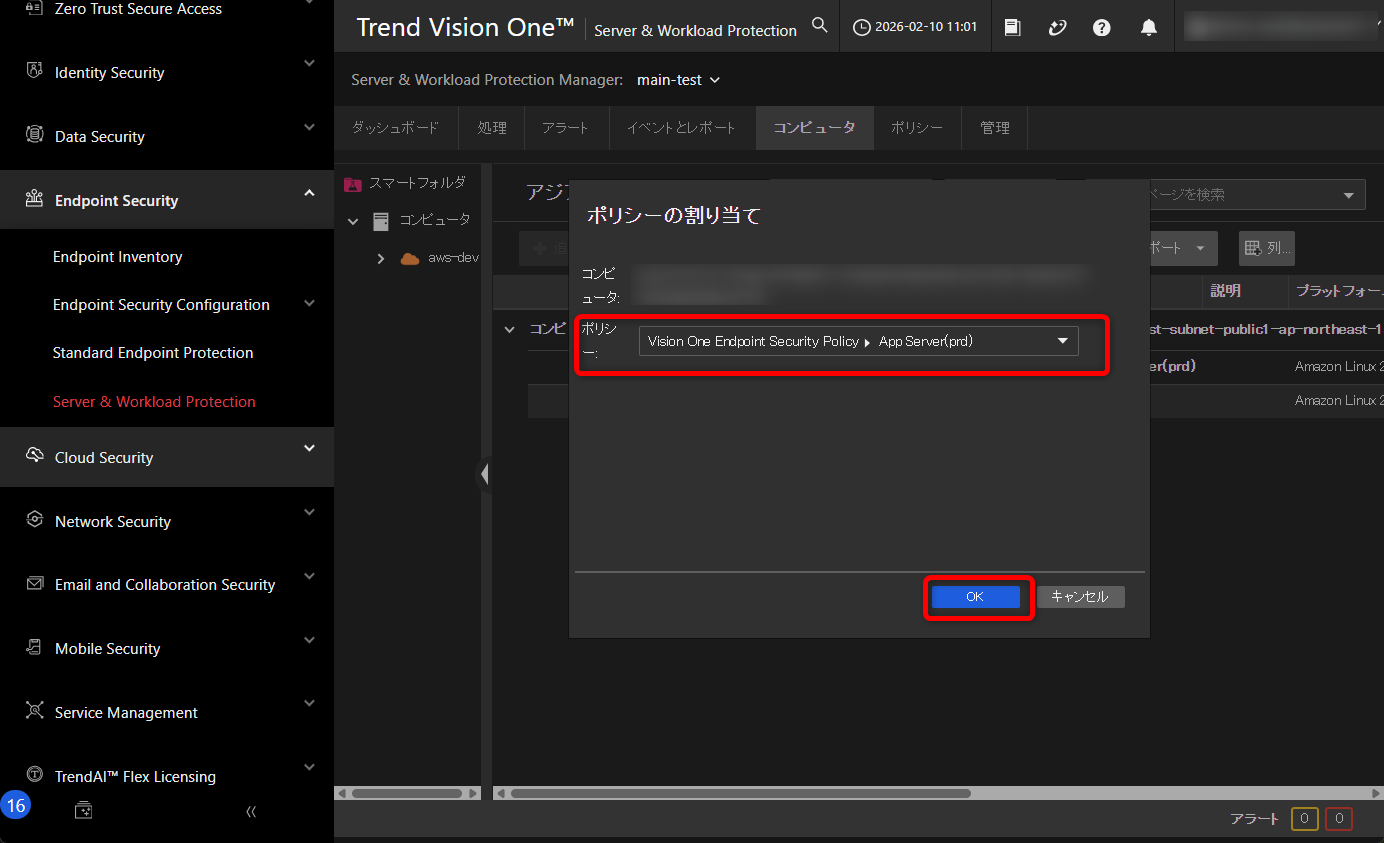Expand the aws-dev tree node
Viewport: 1384px width, 843px height.
tap(380, 258)
